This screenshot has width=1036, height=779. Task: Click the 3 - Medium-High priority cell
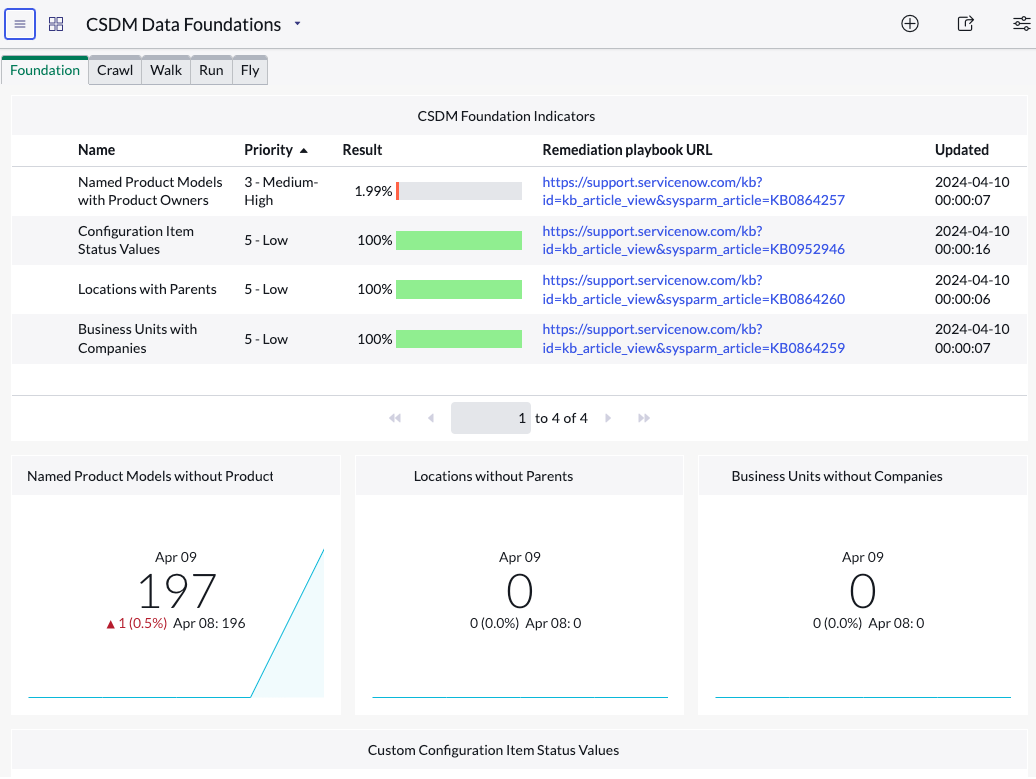(281, 191)
